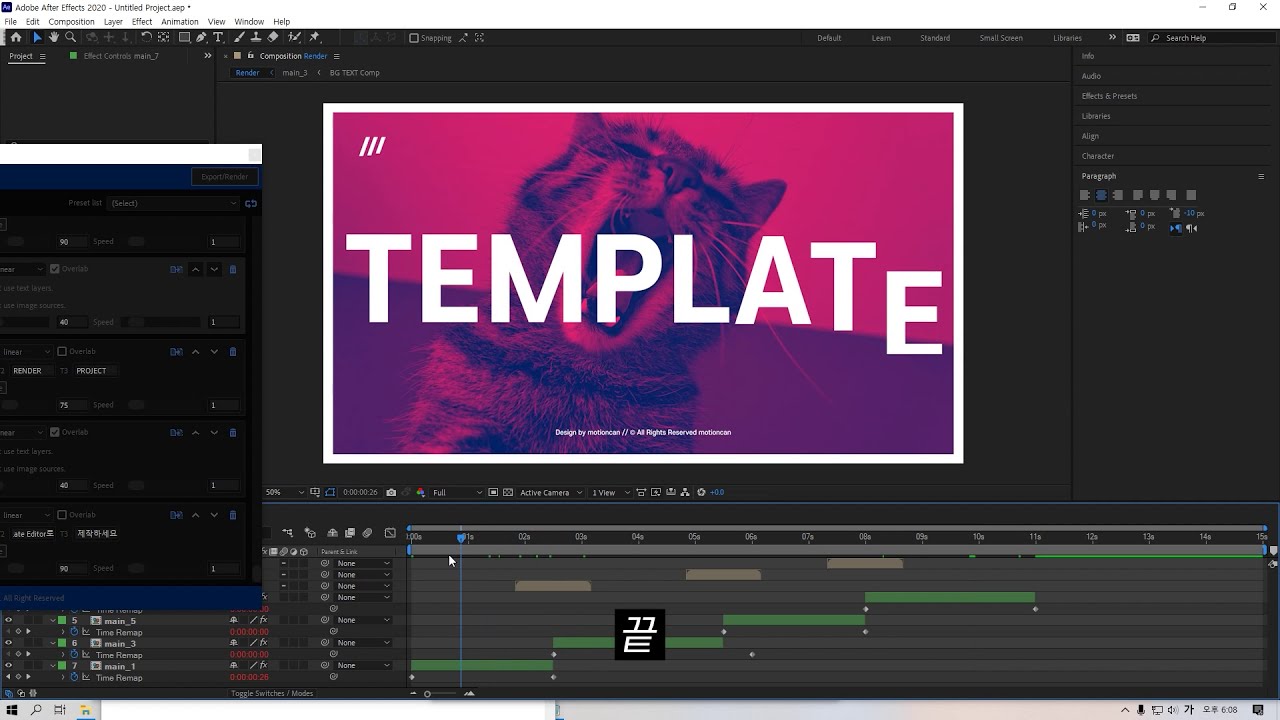This screenshot has width=1280, height=720.
Task: Click the Sync Settings icon near Search Help
Action: pyautogui.click(x=1133, y=38)
